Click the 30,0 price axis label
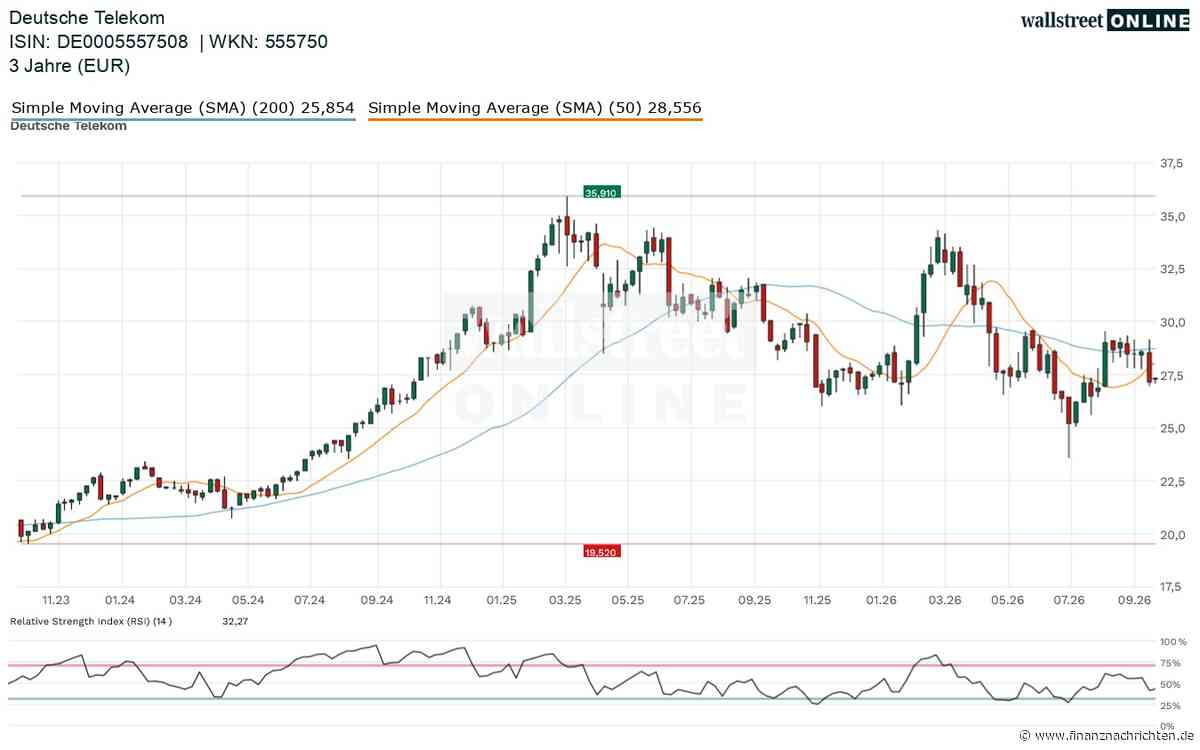The height and width of the screenshot is (750, 1200). point(1172,322)
